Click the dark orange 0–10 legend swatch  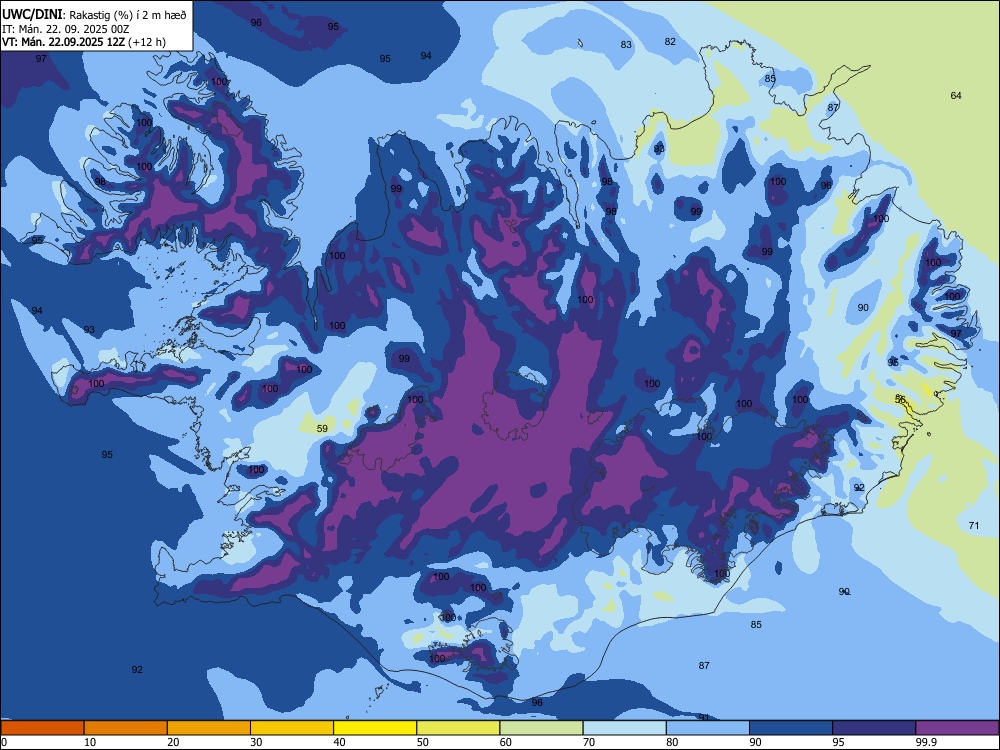42,728
